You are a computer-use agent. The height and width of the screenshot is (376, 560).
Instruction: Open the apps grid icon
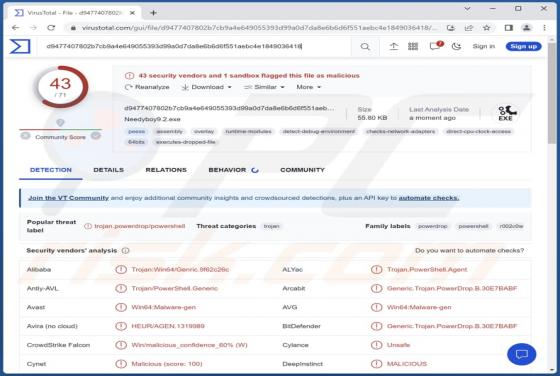click(x=413, y=46)
